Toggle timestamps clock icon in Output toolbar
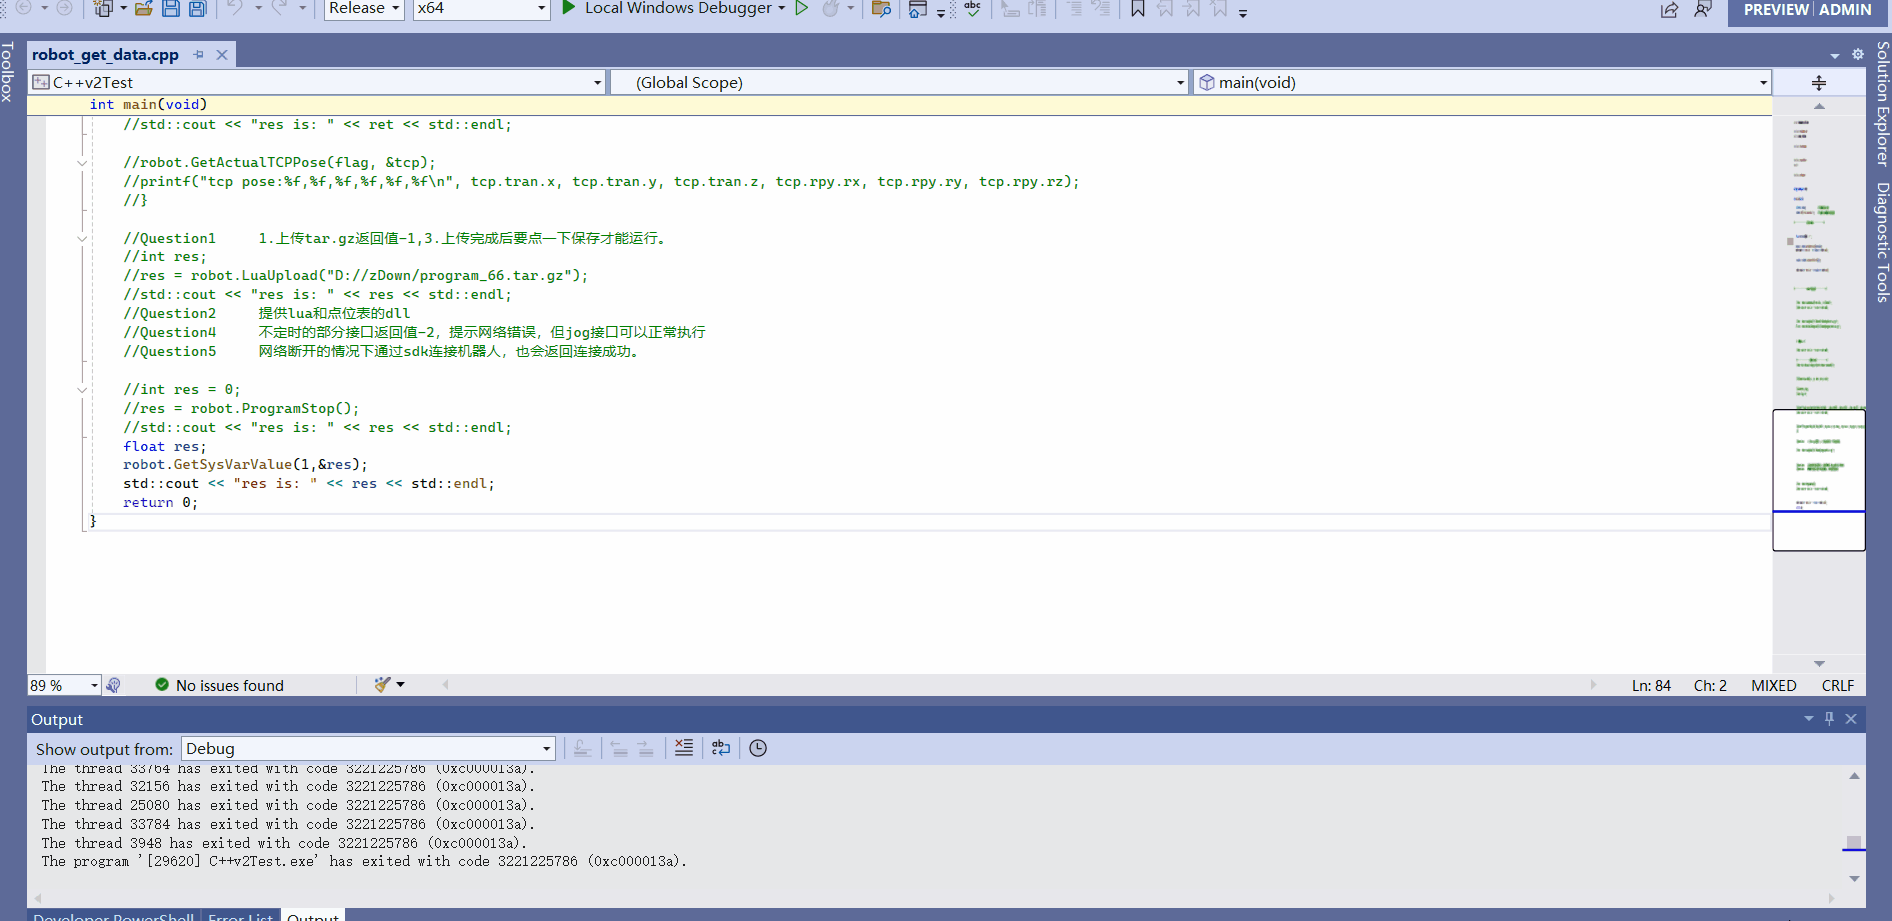Image resolution: width=1892 pixels, height=921 pixels. coord(758,748)
